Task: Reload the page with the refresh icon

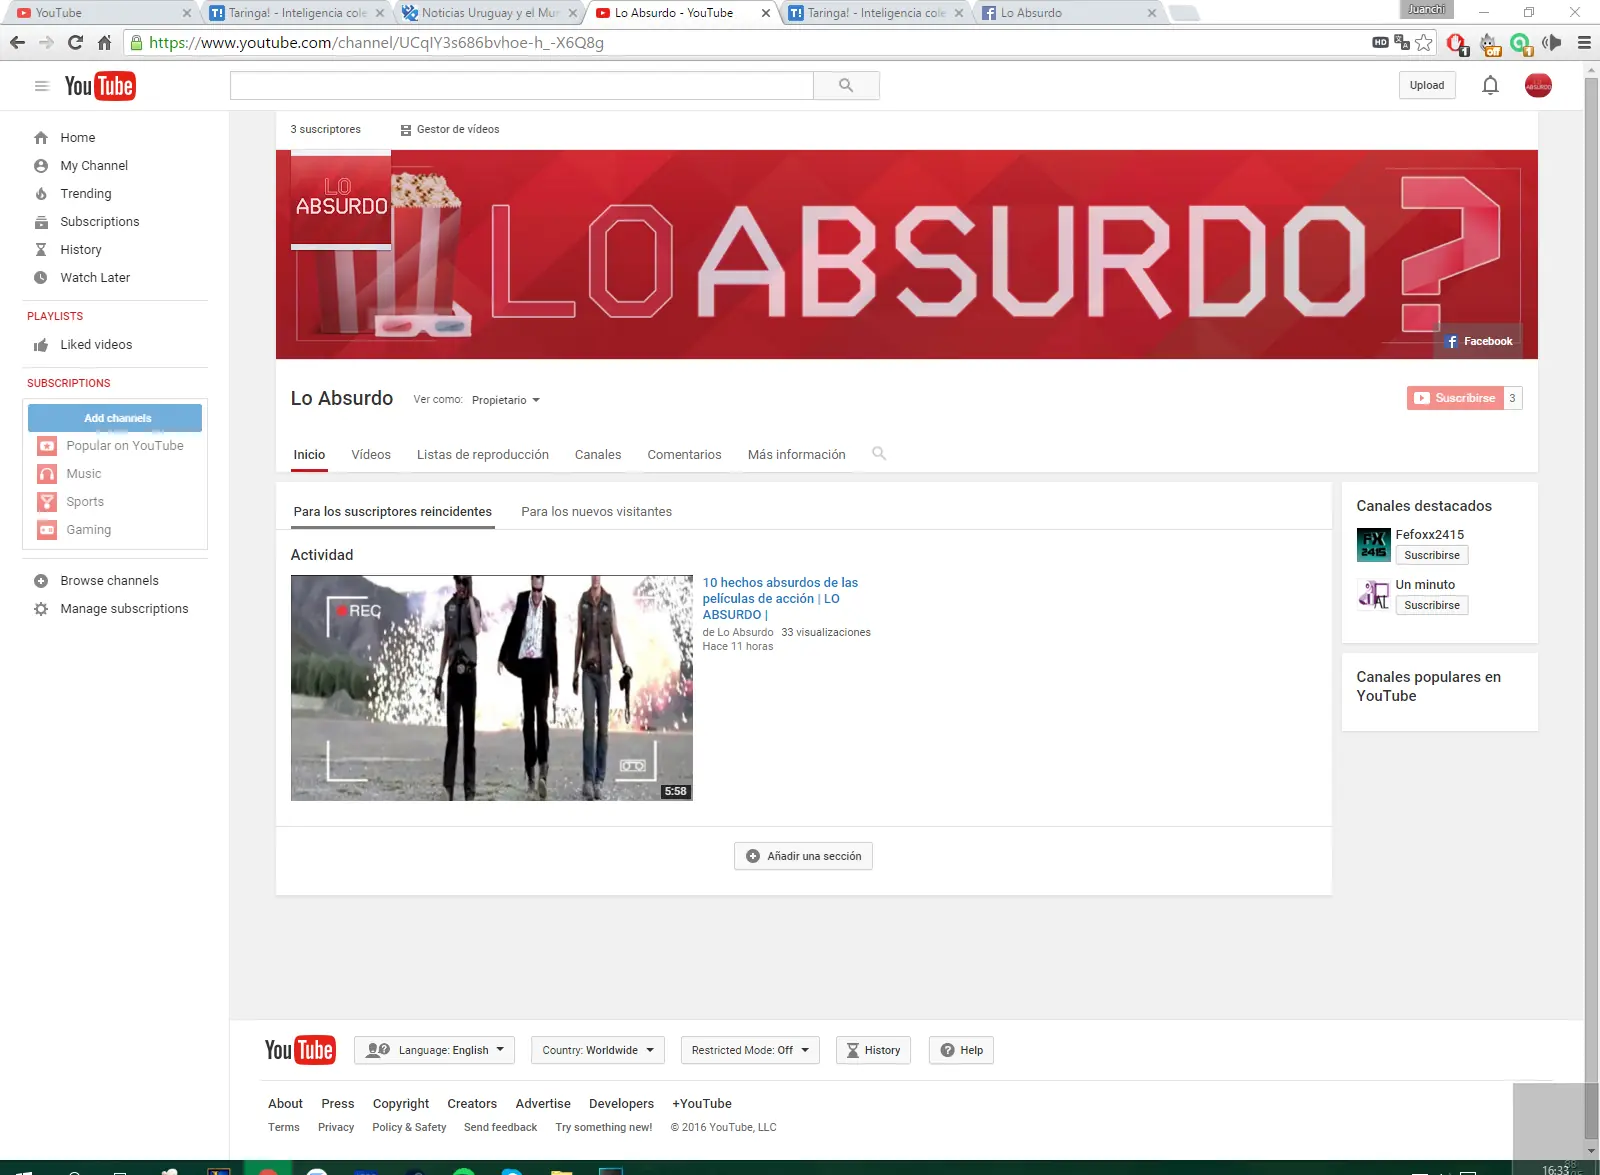Action: [x=75, y=43]
